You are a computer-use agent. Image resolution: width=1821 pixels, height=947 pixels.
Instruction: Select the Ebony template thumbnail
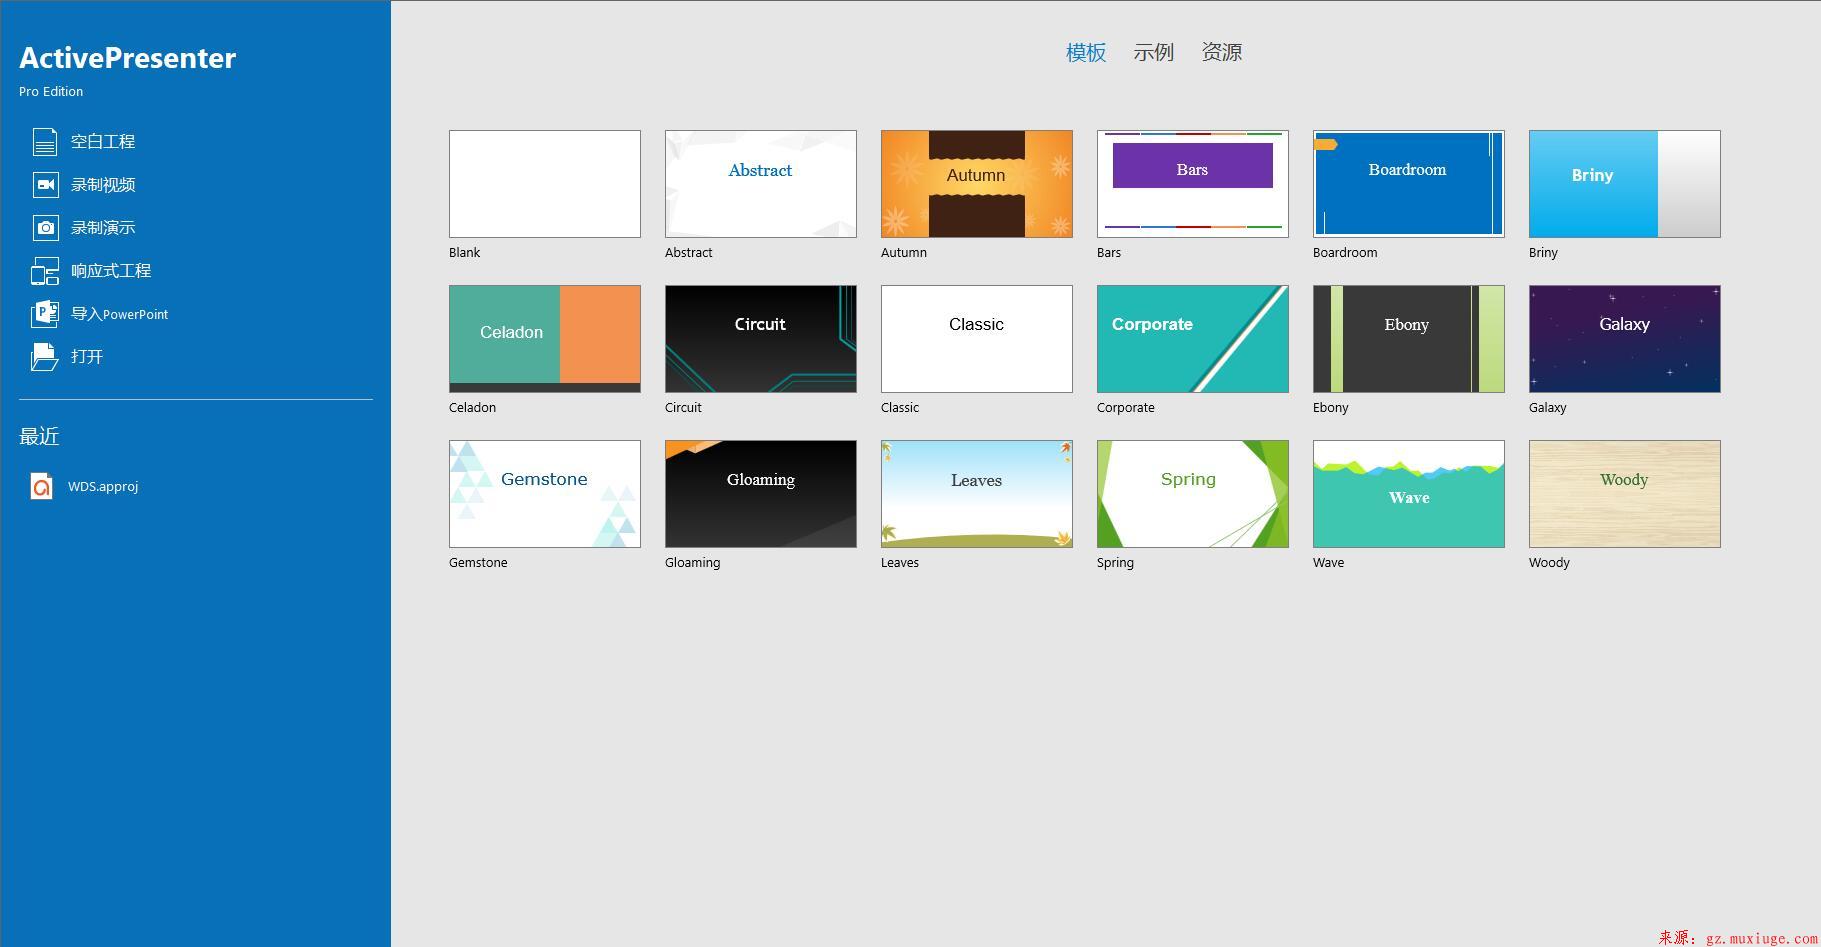[x=1409, y=339]
